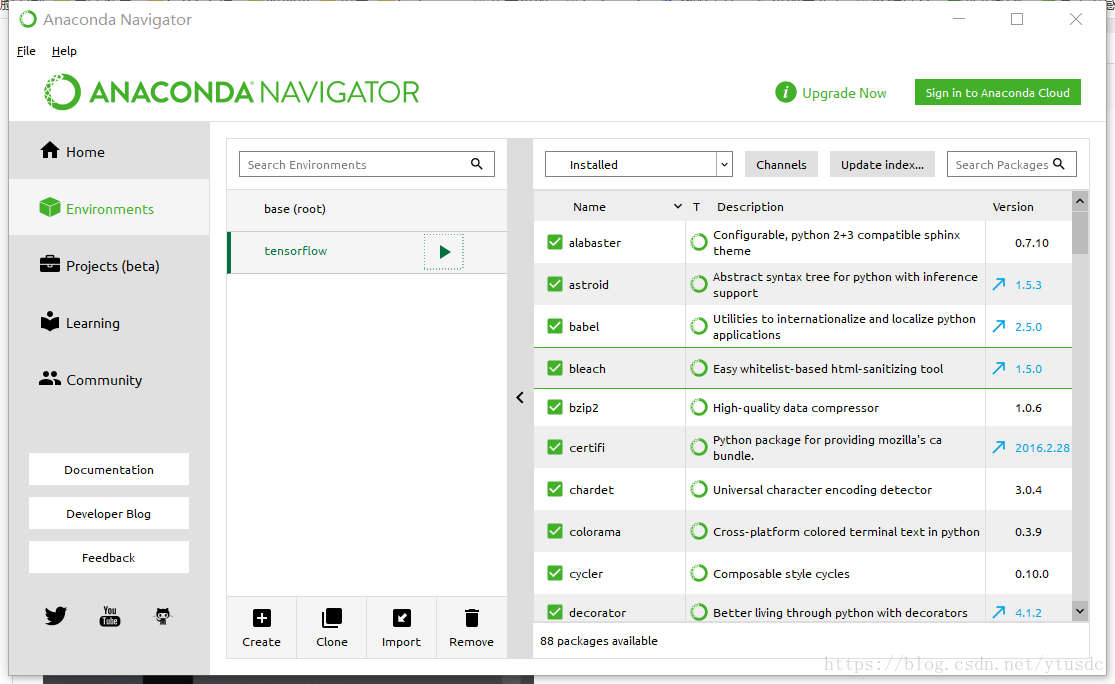Viewport: 1115px width, 684px height.
Task: Collapse the environments panel with left chevron
Action: 520,397
